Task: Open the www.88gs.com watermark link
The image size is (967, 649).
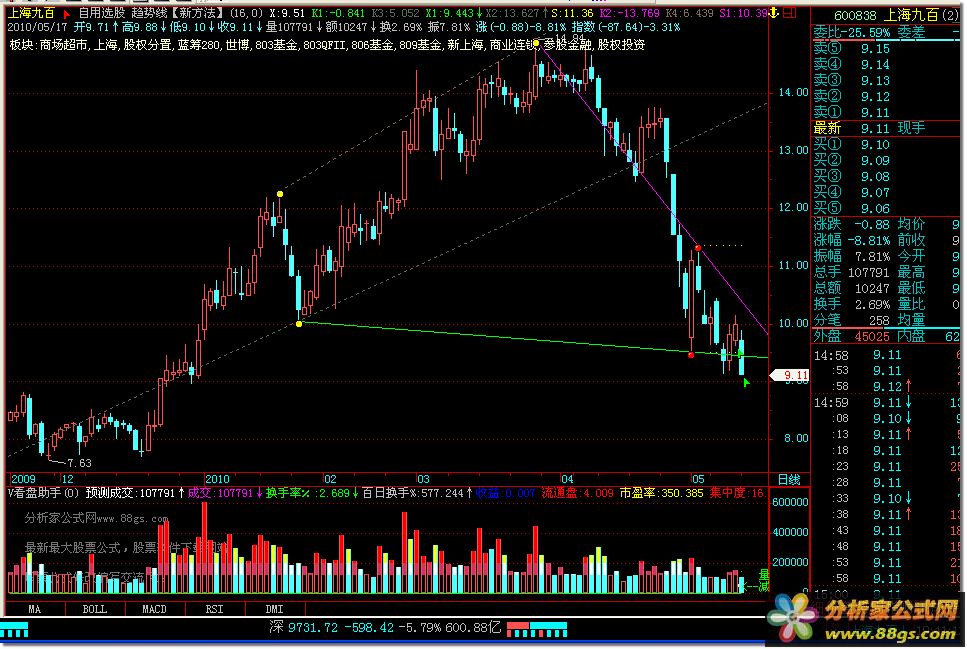Action: (890, 634)
